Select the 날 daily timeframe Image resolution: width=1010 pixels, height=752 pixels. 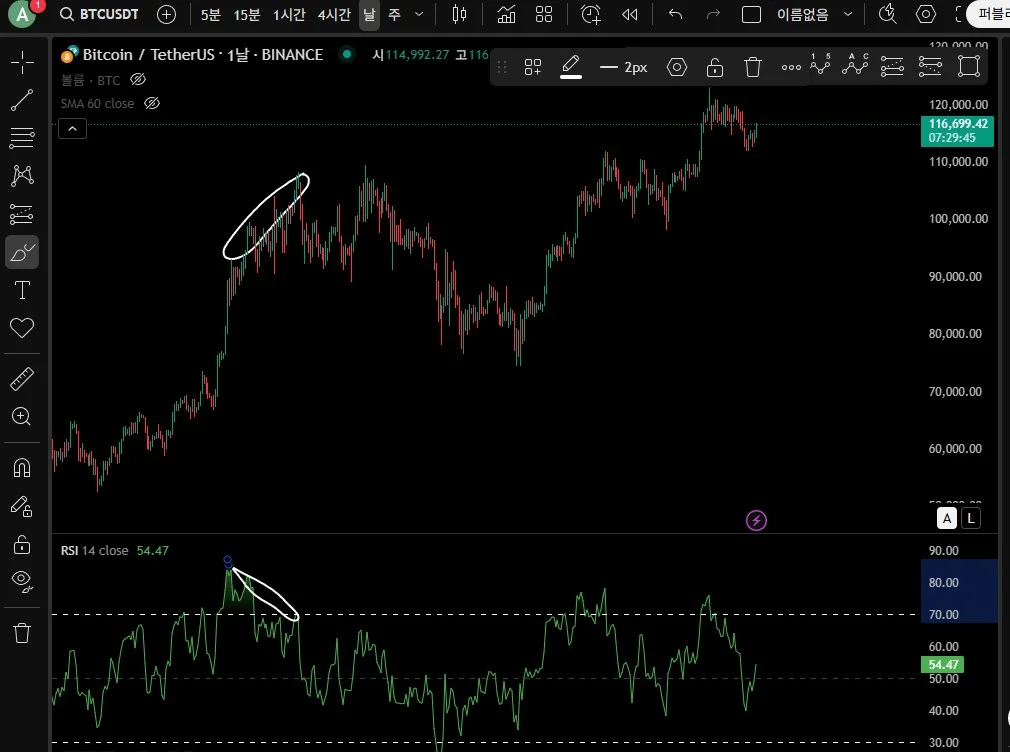coord(369,14)
